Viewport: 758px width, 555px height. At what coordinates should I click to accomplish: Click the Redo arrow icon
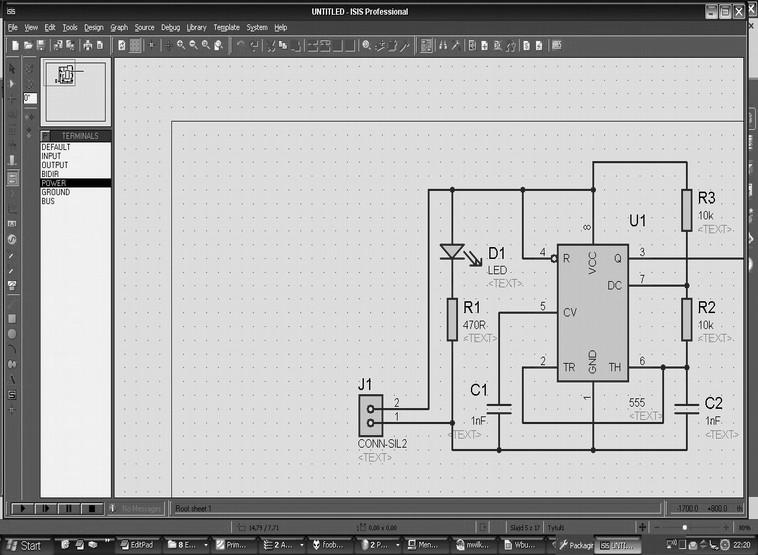[254, 45]
